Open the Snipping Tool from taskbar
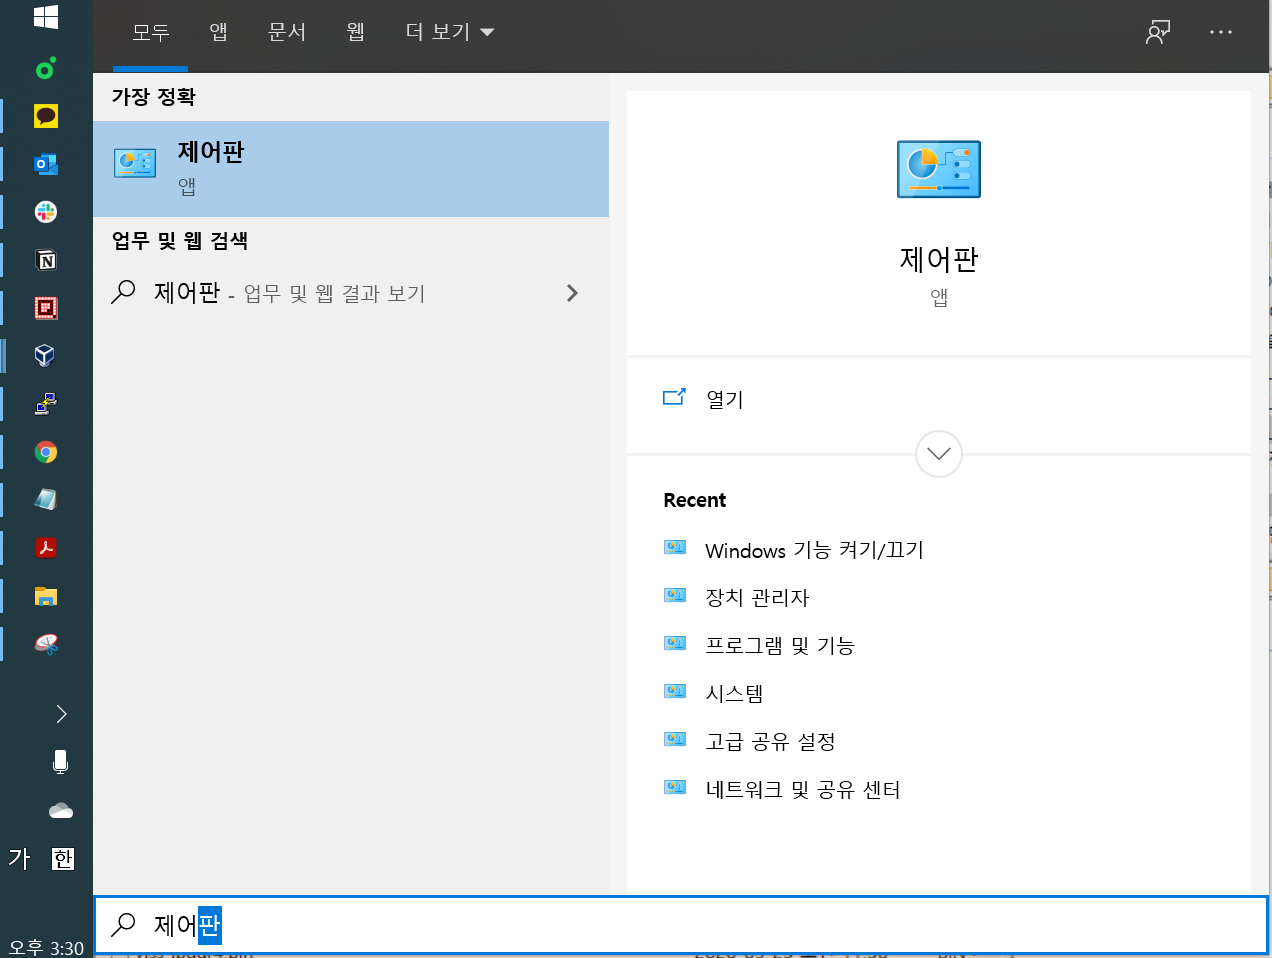 click(46, 644)
